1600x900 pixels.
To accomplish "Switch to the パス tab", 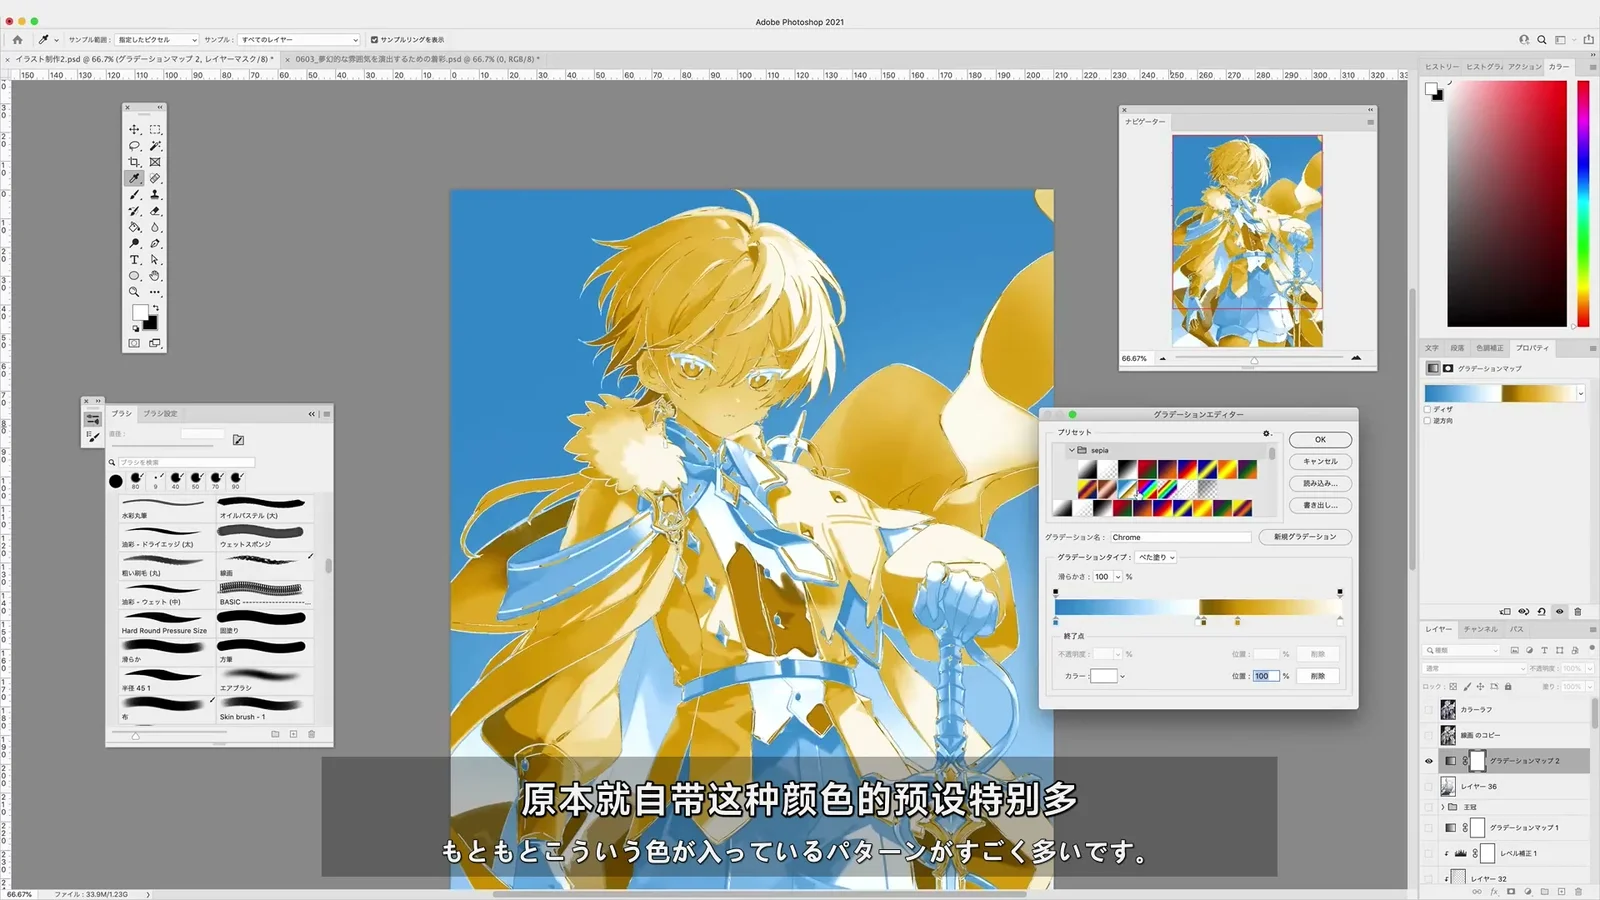I will tap(1517, 630).
